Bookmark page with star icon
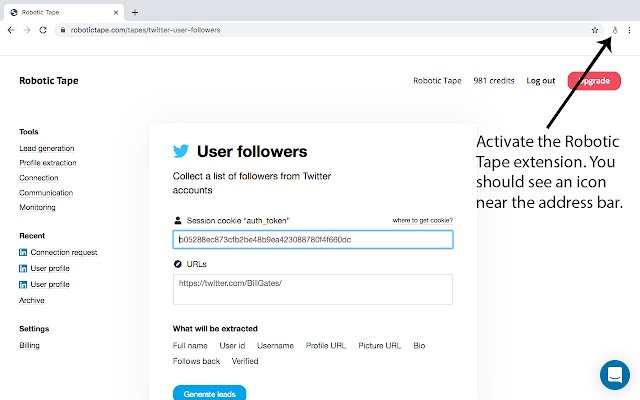The height and width of the screenshot is (400, 640). click(x=595, y=30)
